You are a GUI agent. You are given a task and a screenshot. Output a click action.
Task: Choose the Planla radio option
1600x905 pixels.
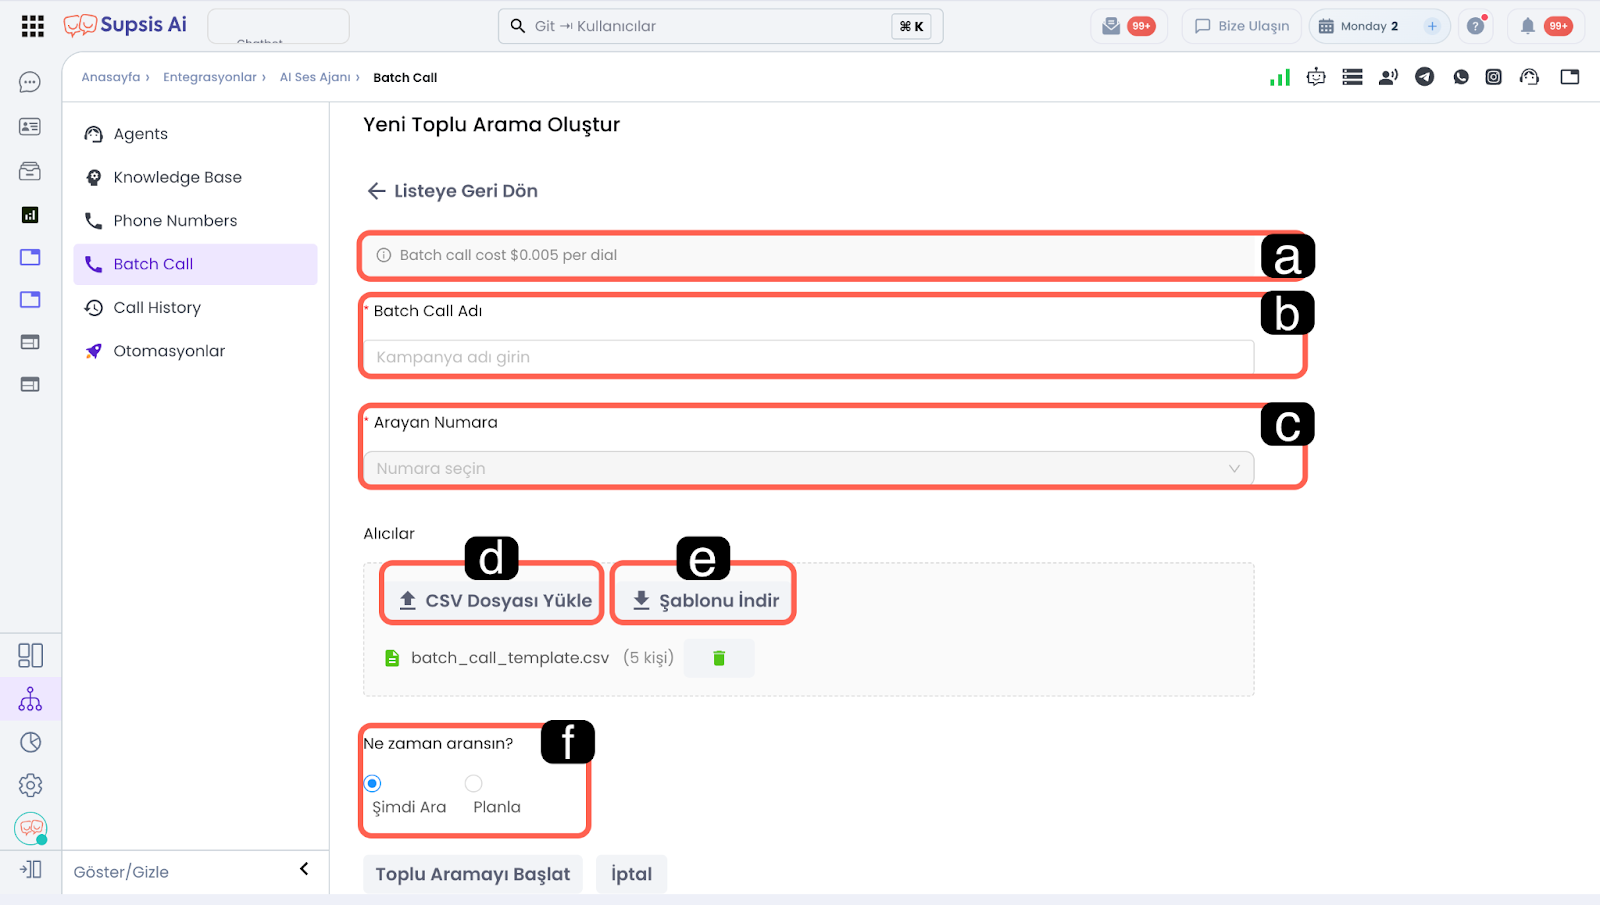(474, 783)
